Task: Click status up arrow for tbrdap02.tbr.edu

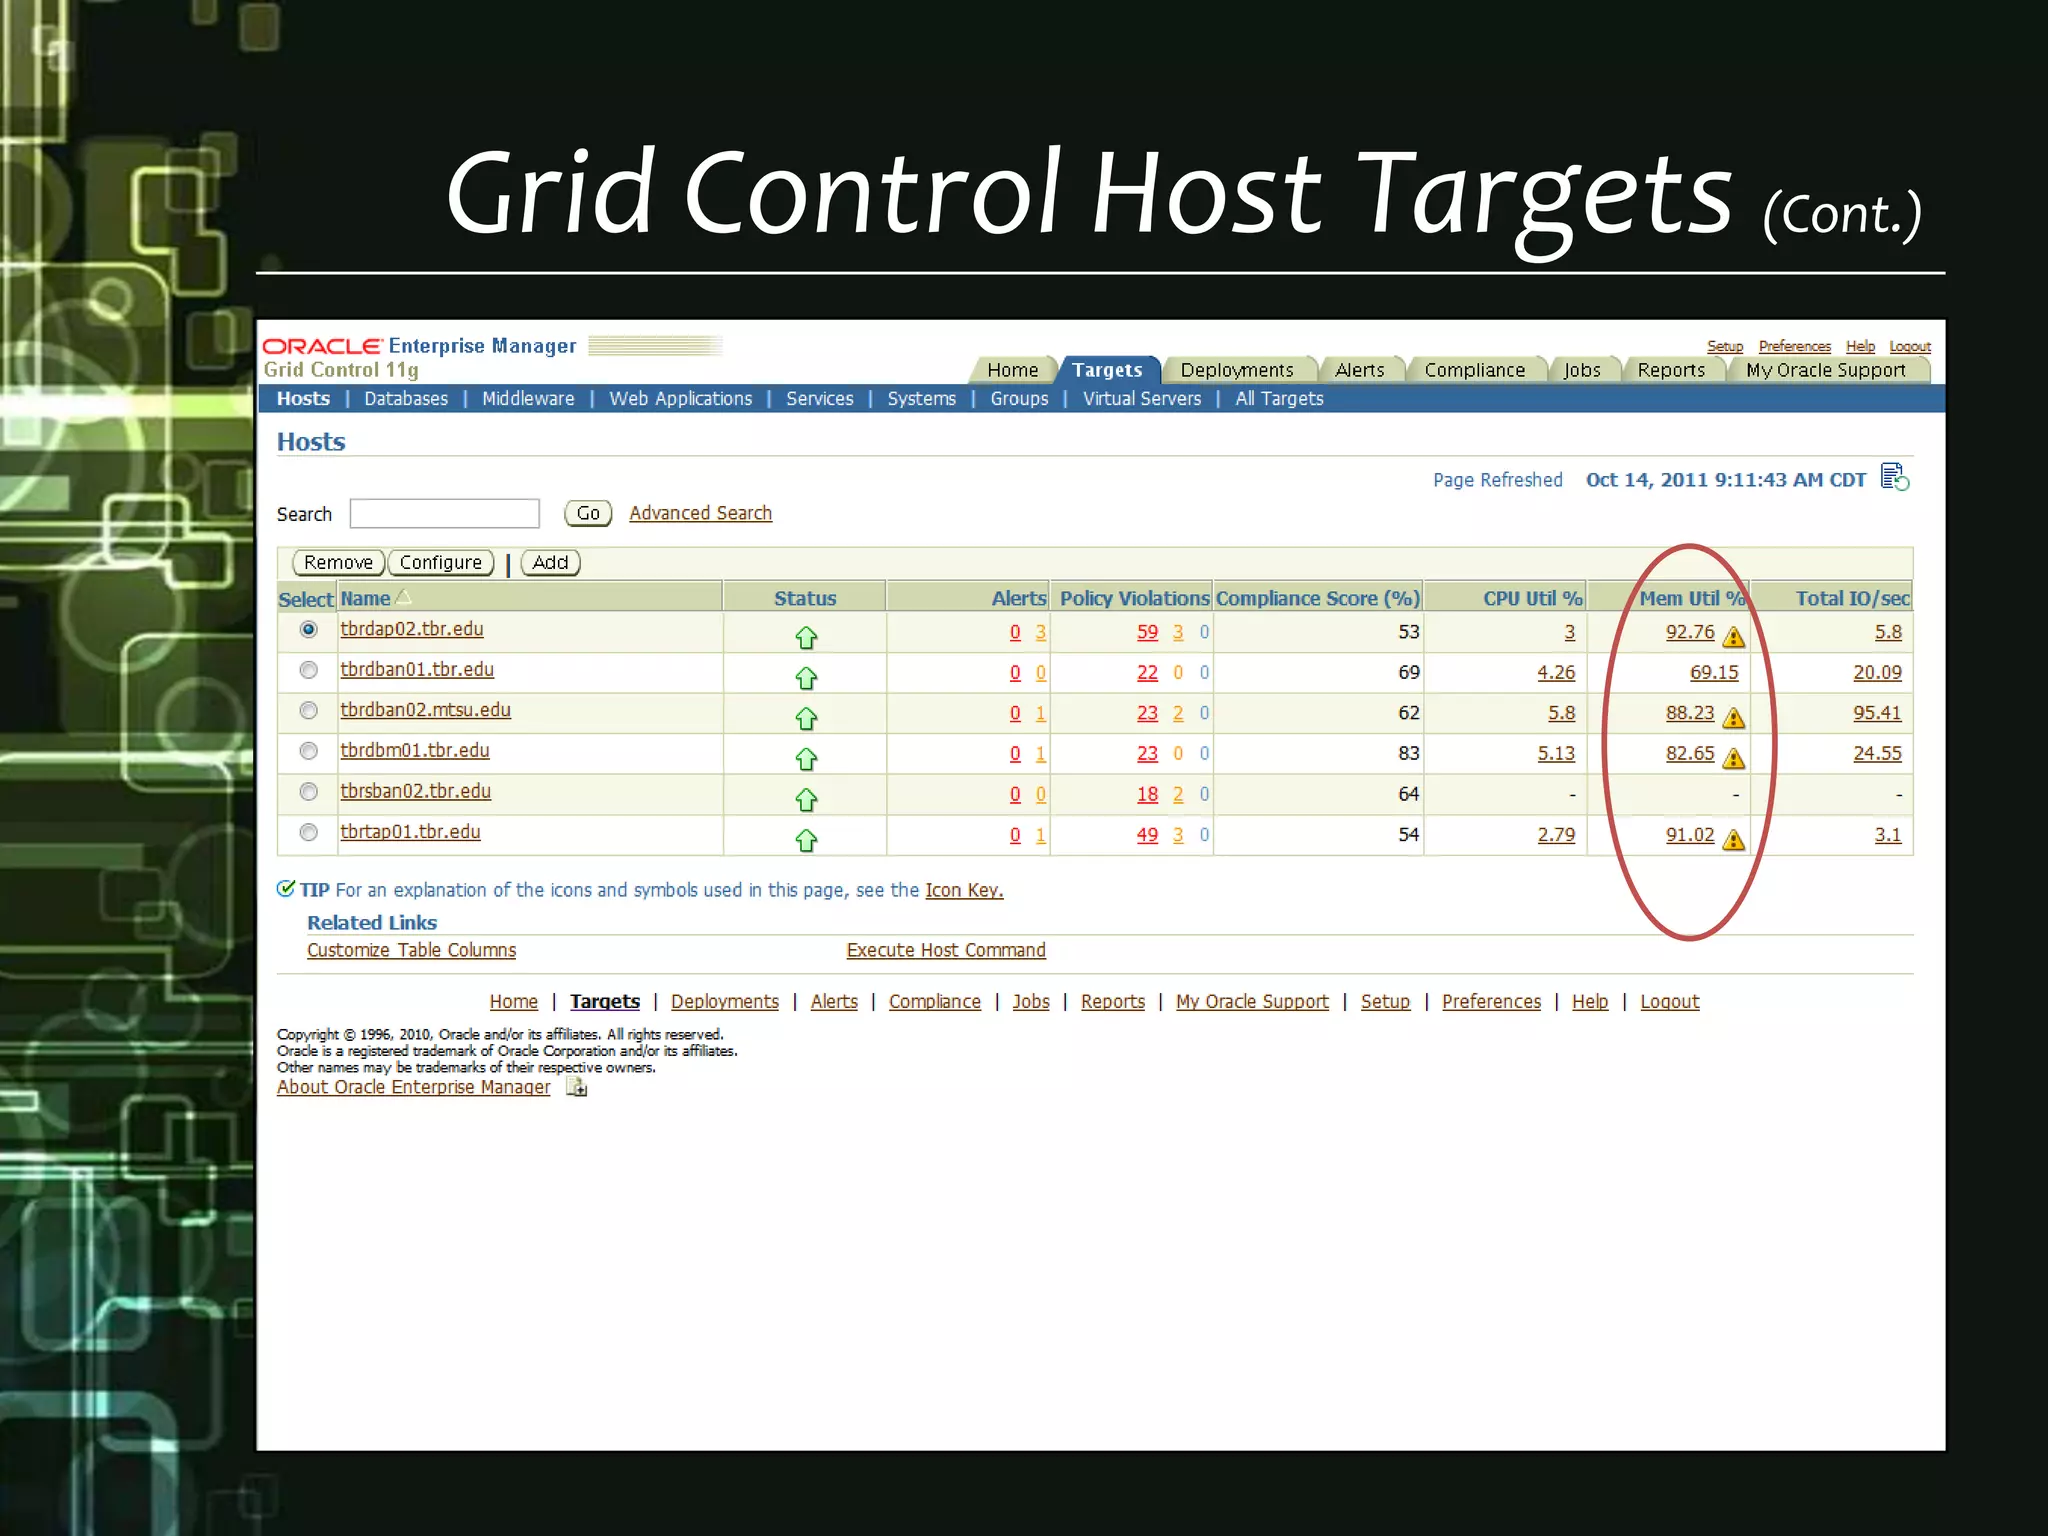Action: point(806,637)
